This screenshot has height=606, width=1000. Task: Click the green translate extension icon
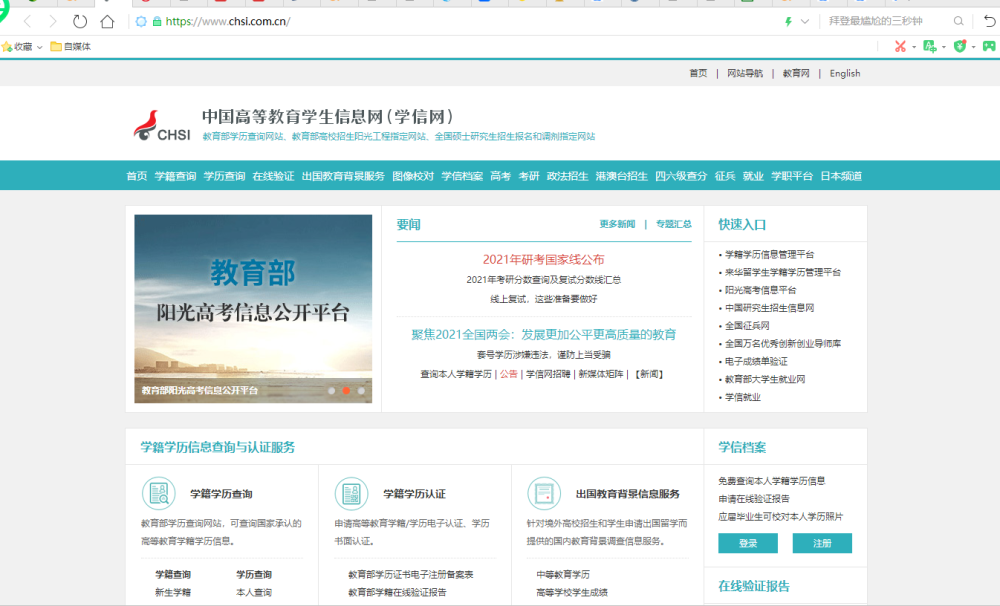pos(929,46)
